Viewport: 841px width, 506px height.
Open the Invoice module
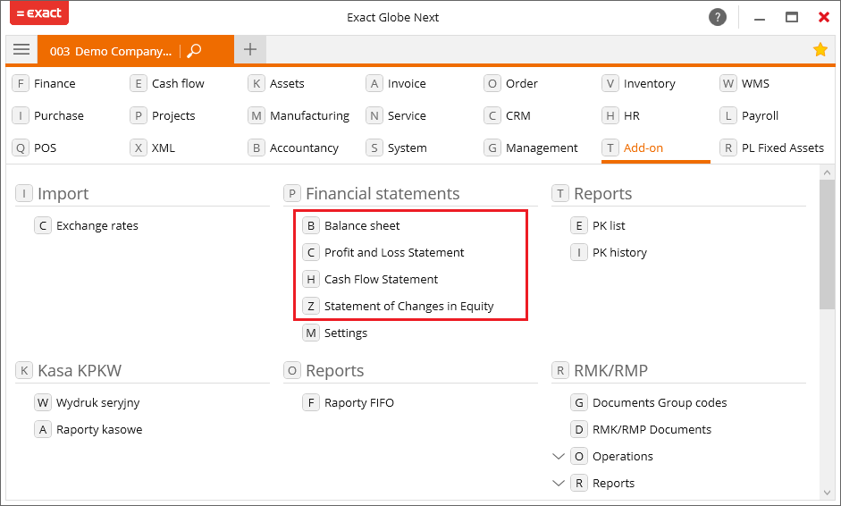click(x=396, y=84)
